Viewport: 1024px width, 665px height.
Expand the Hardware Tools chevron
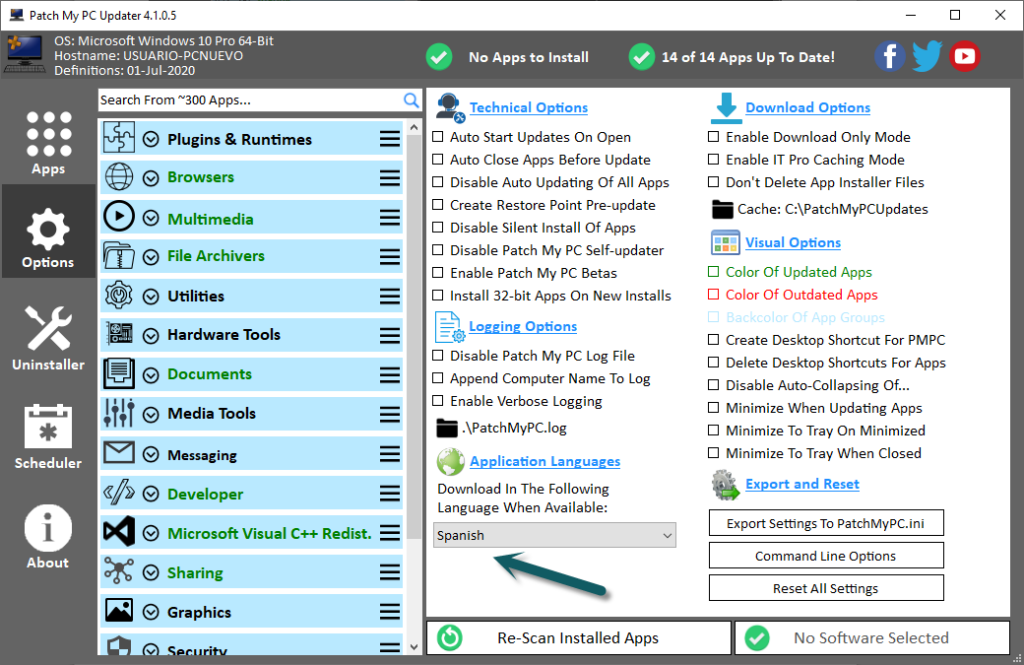[x=151, y=336]
